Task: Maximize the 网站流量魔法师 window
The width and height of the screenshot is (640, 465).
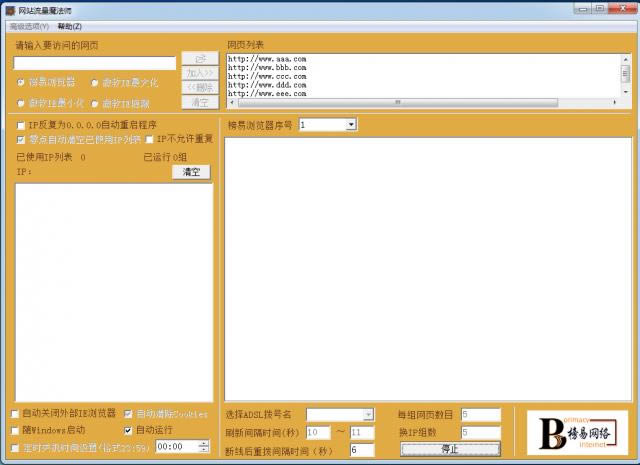Action: (600, 9)
